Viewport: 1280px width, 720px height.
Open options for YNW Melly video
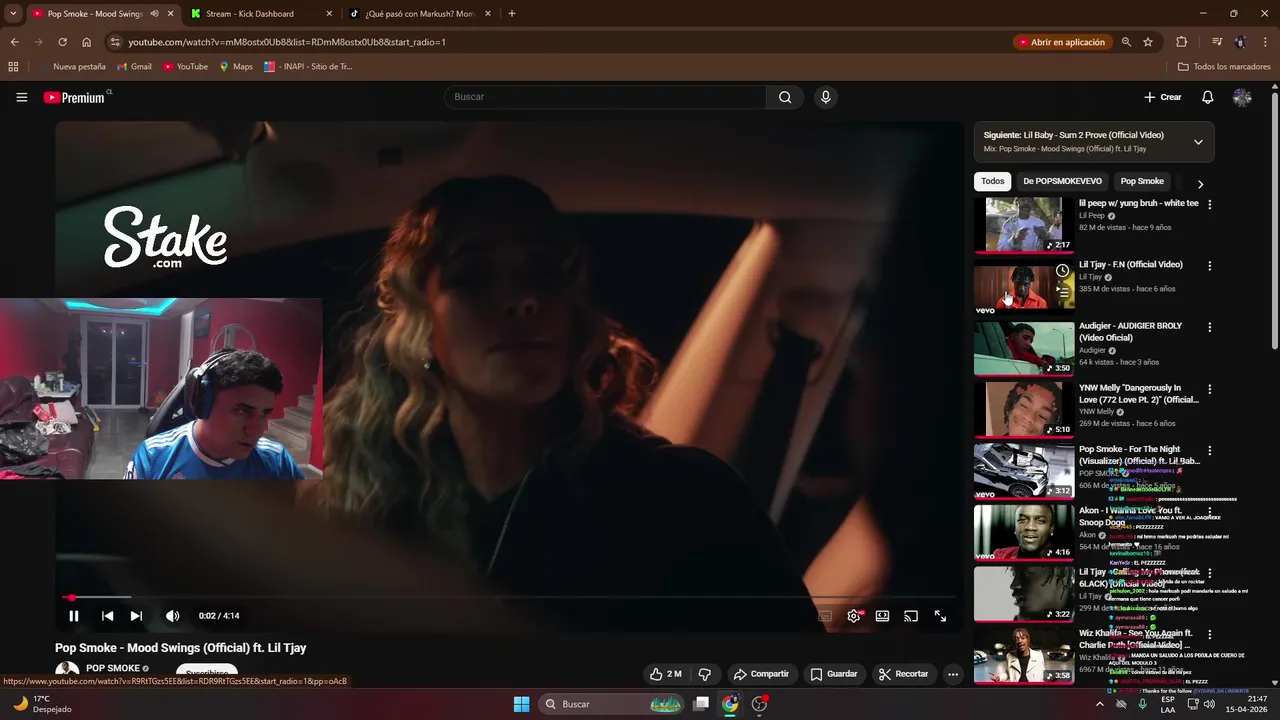[1209, 389]
